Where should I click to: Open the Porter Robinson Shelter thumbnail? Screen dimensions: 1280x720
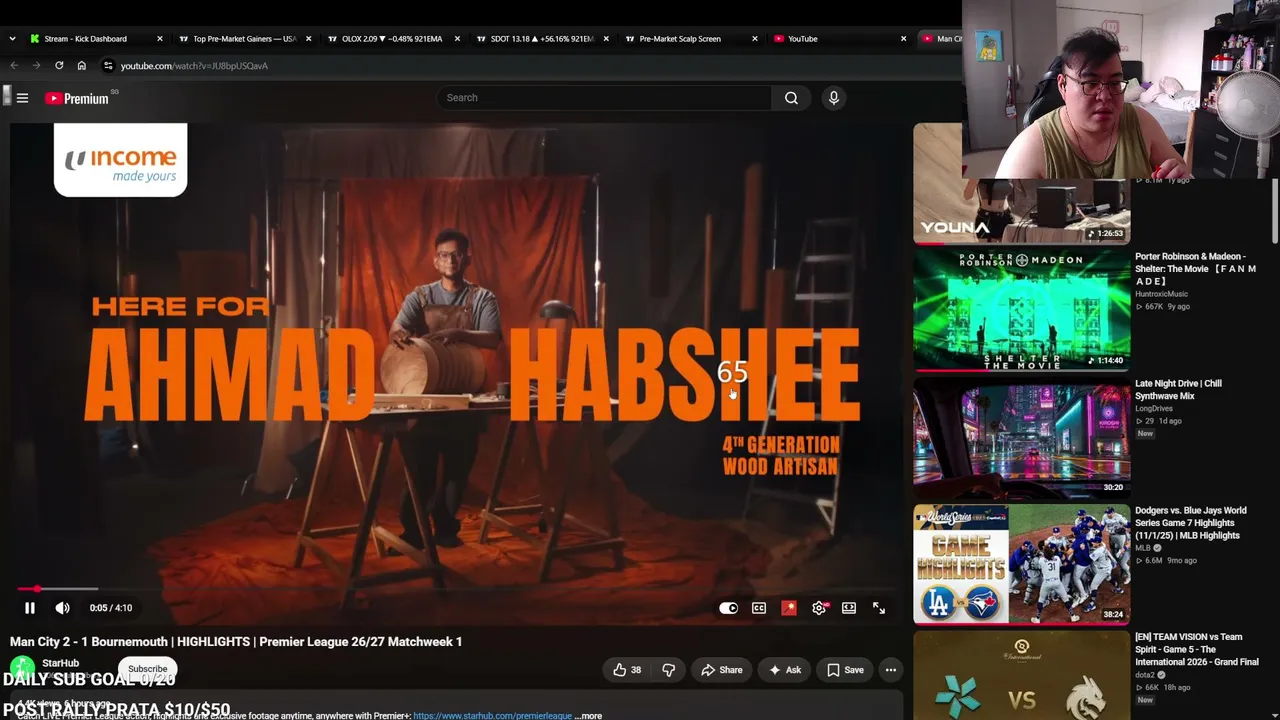1021,310
